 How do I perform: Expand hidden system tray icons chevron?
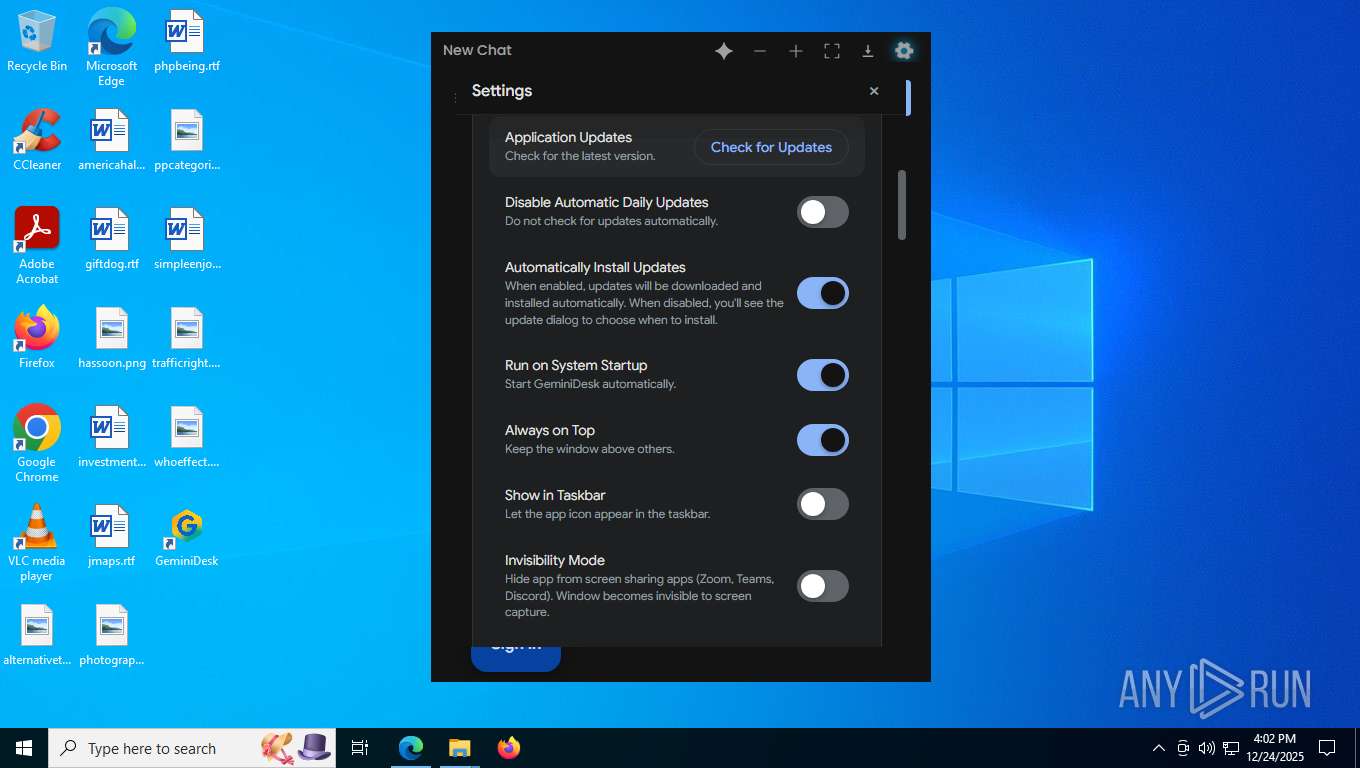[x=1159, y=748]
